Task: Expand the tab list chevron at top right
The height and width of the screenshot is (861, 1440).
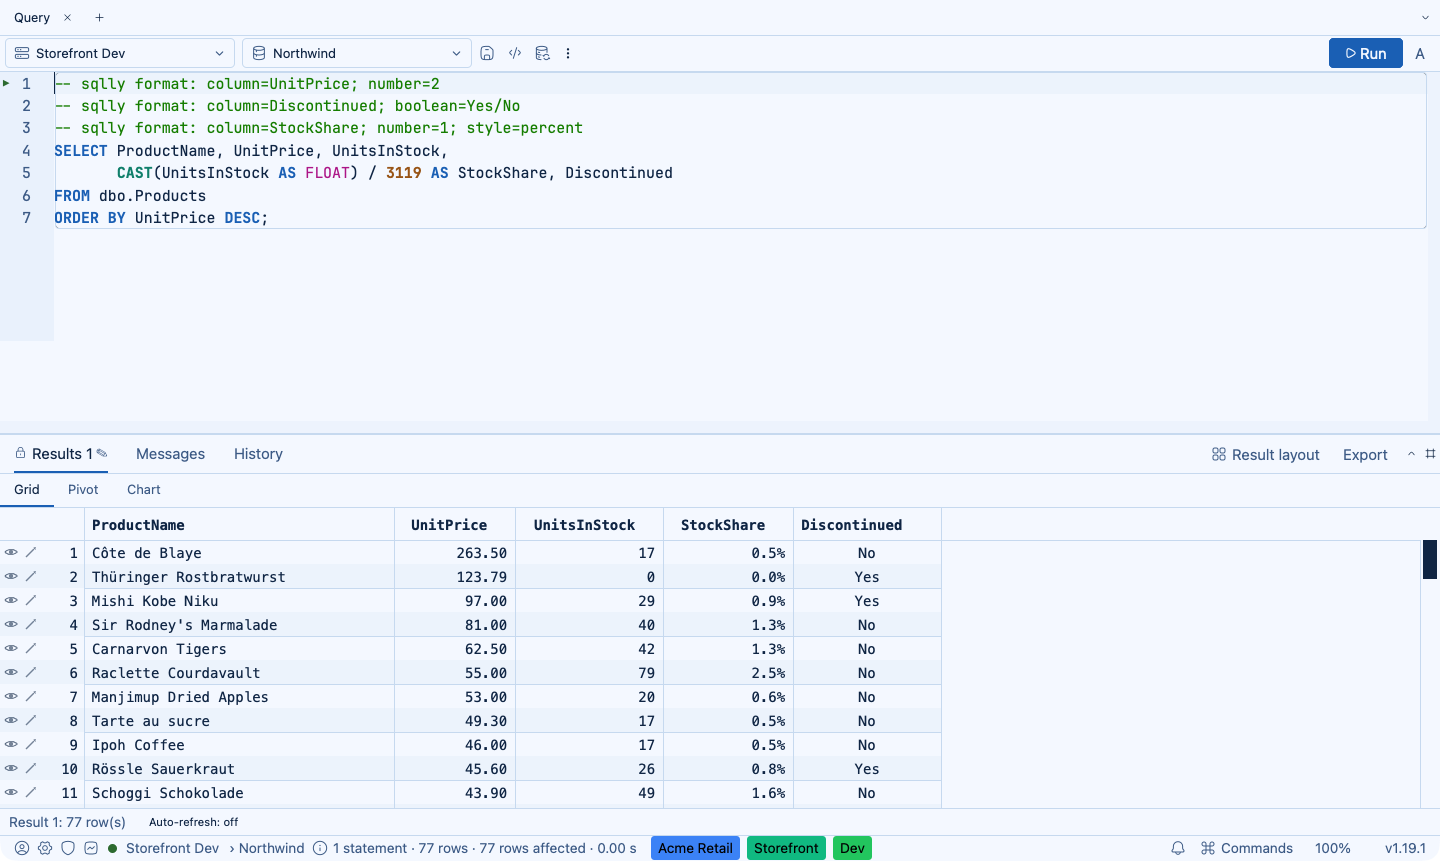Action: [x=1425, y=18]
